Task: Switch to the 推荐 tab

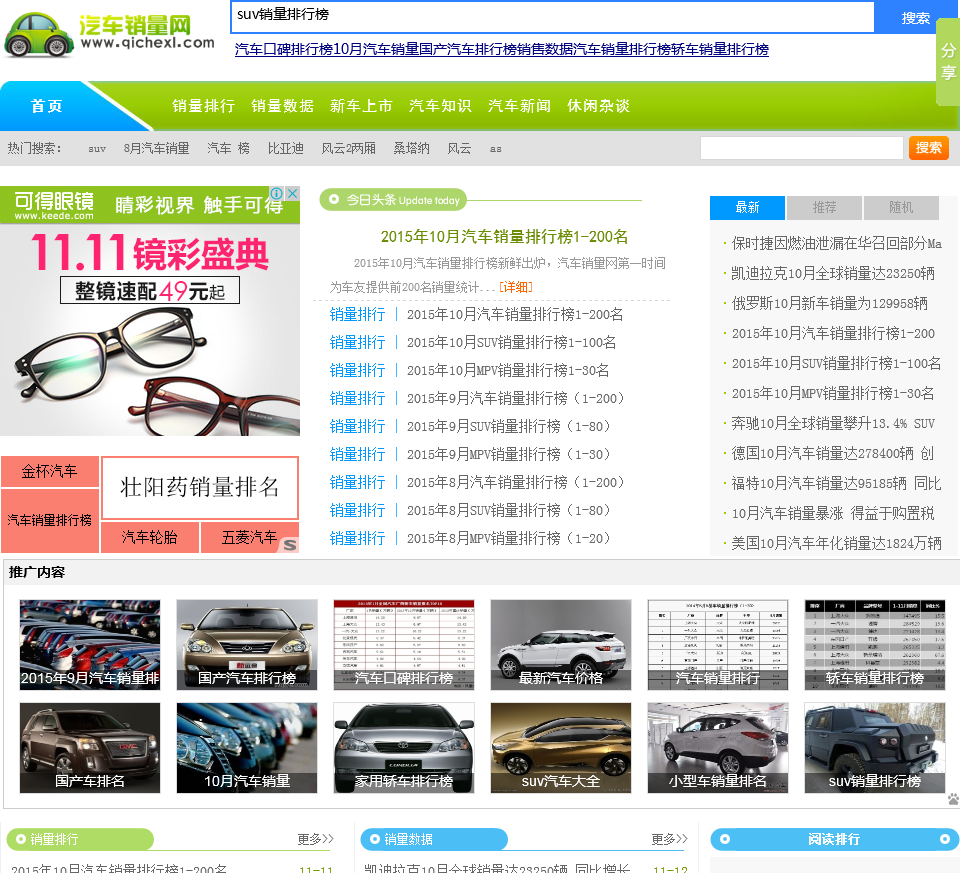Action: (x=824, y=208)
